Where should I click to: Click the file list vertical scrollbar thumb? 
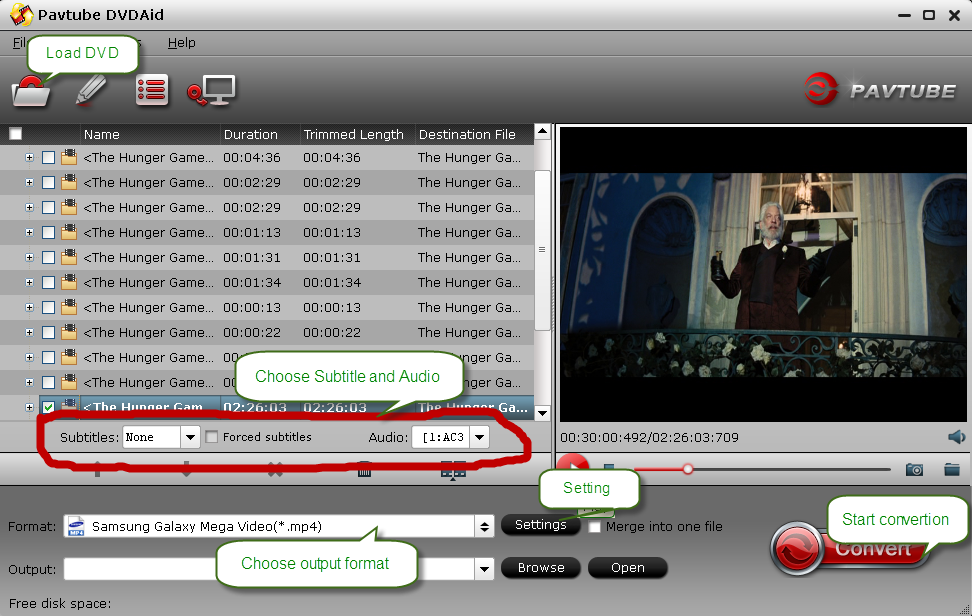(542, 249)
